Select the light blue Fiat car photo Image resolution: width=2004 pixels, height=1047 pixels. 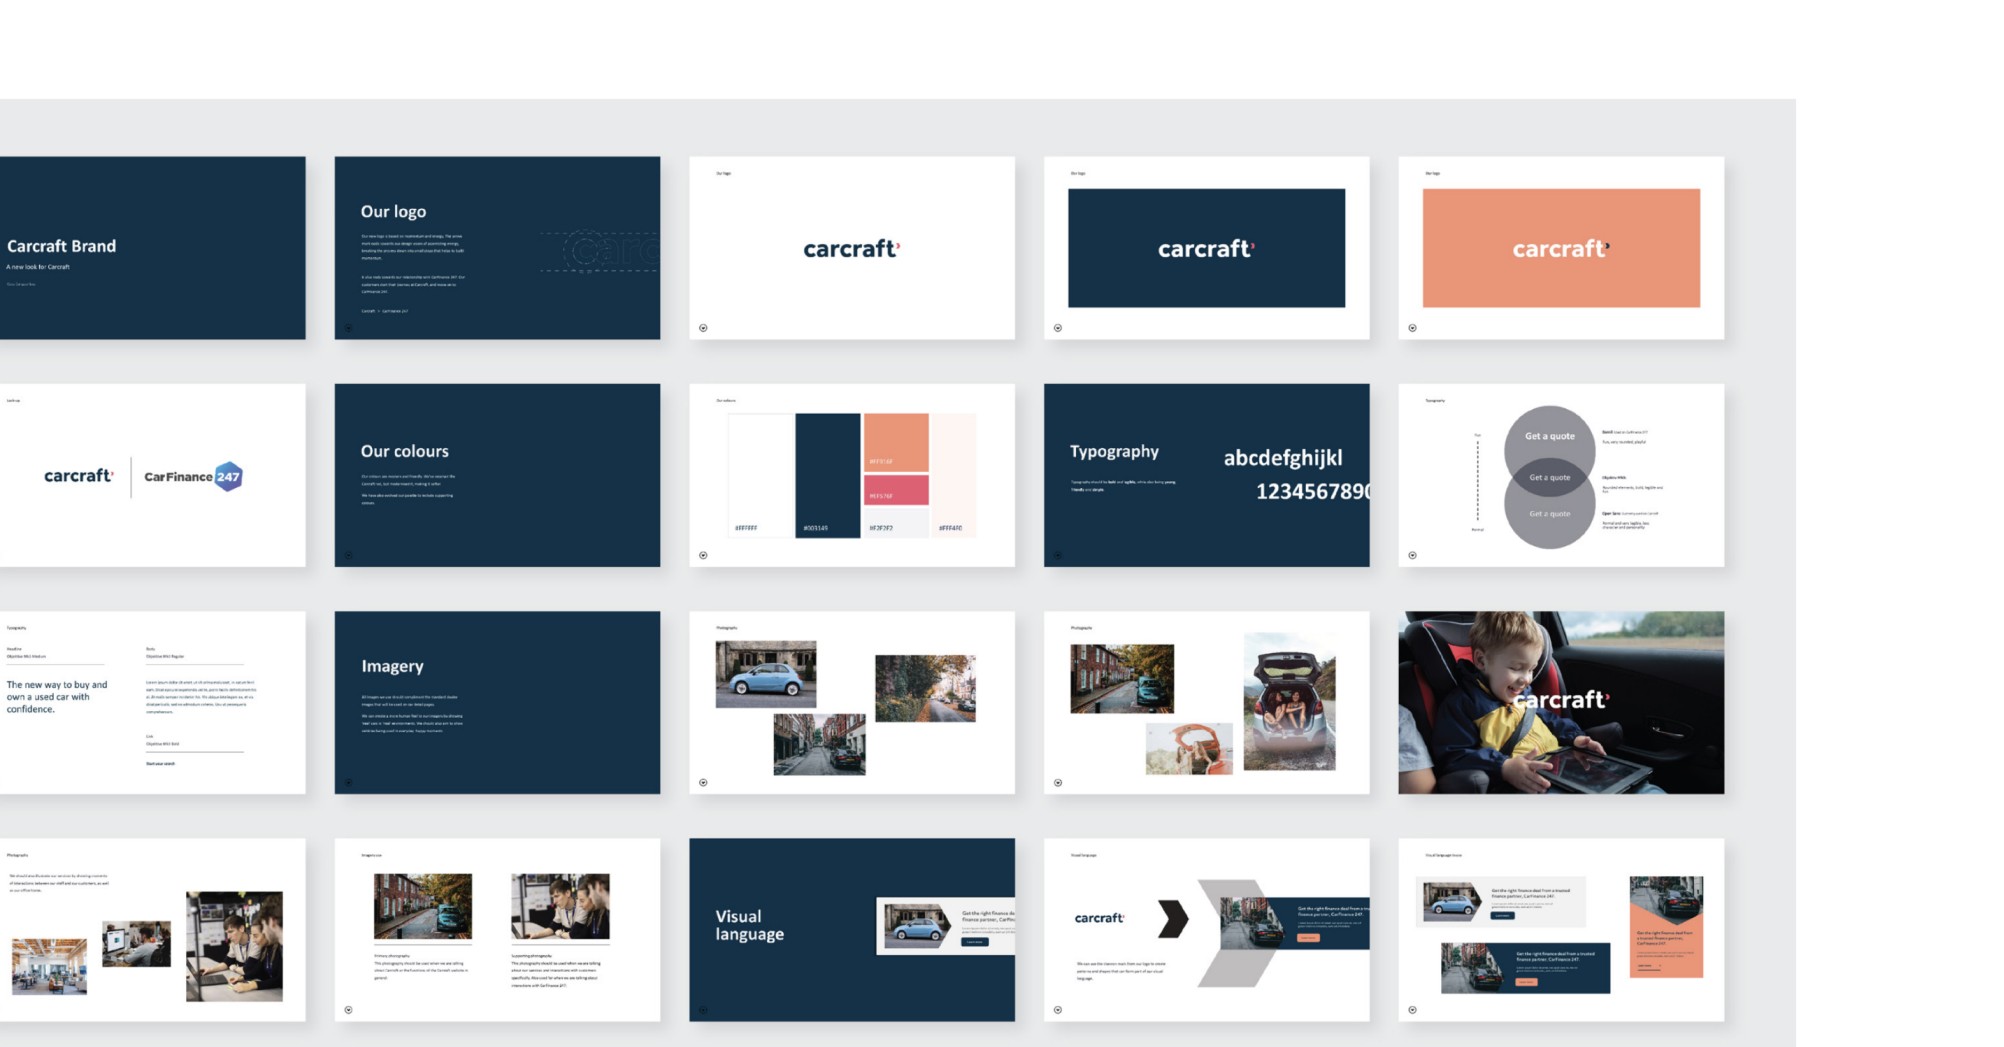click(766, 675)
